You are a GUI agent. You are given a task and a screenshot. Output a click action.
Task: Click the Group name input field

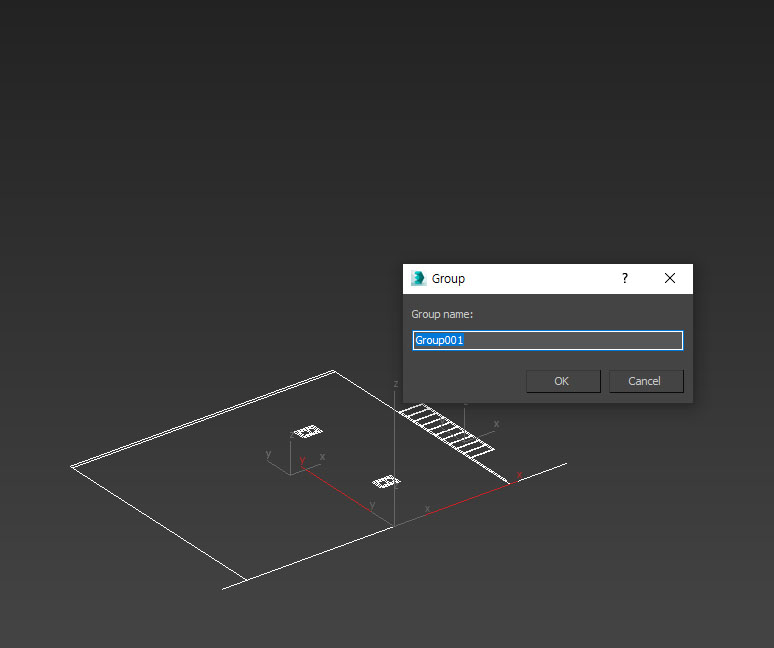(x=547, y=341)
